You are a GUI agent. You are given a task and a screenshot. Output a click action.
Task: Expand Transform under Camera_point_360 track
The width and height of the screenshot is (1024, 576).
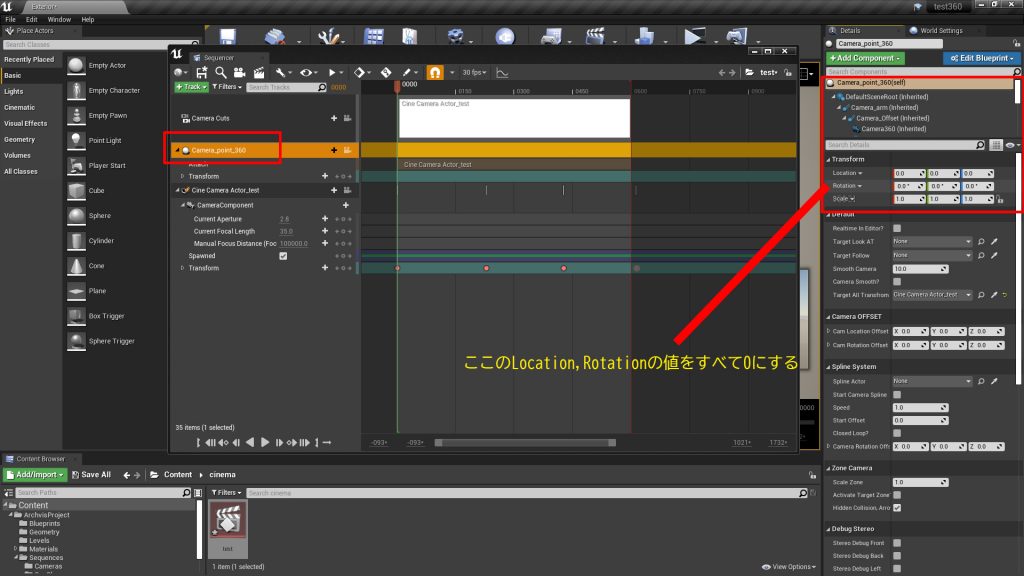tap(182, 176)
